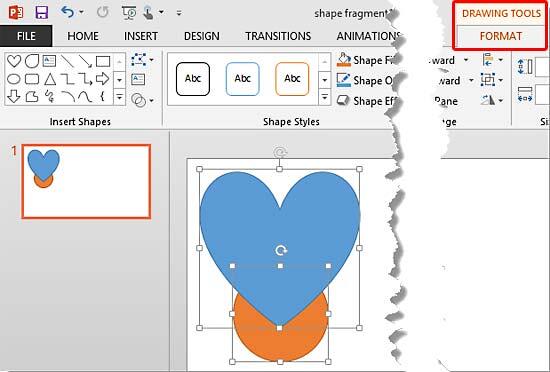Click the Shape Fill button
The width and height of the screenshot is (550, 372).
coord(365,60)
